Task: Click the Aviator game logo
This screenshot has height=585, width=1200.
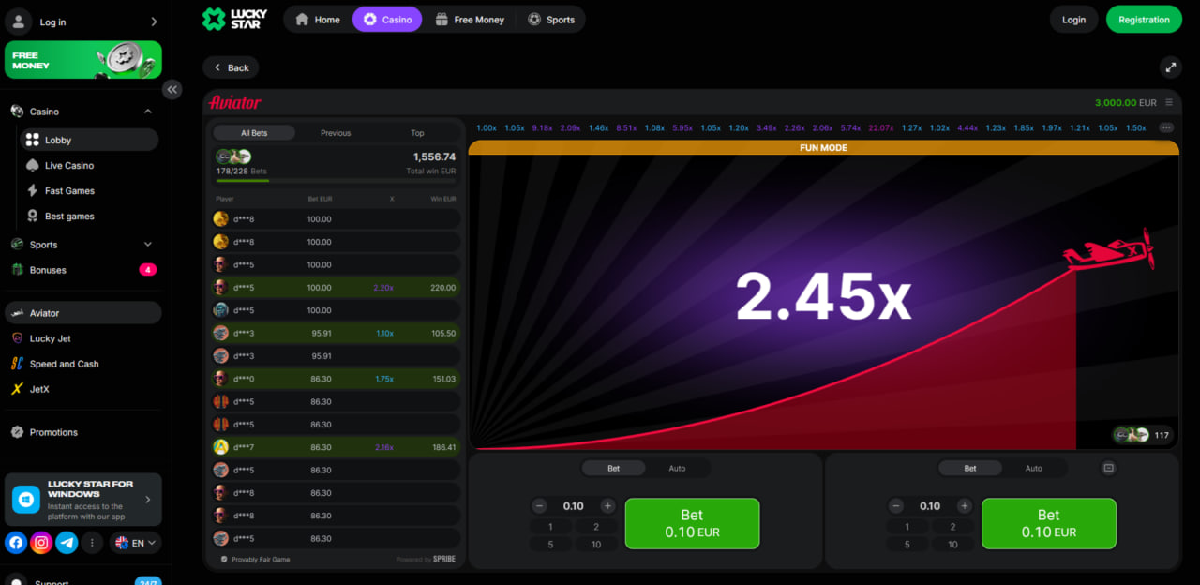Action: [235, 102]
